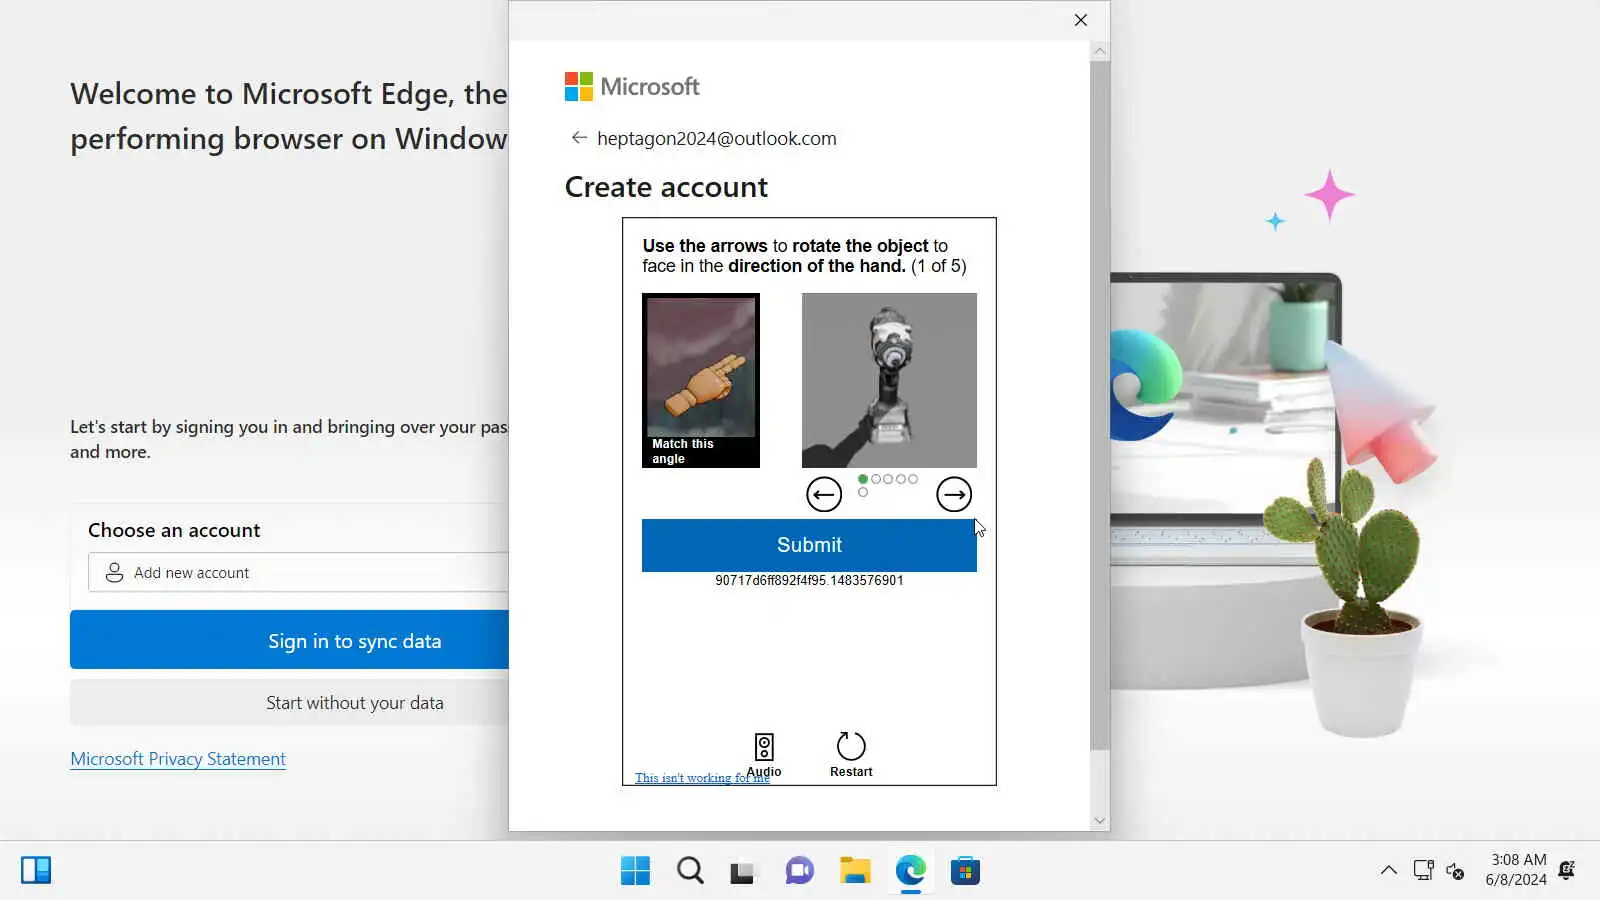
Task: Click the Microsoft Edge taskbar icon
Action: click(x=910, y=871)
